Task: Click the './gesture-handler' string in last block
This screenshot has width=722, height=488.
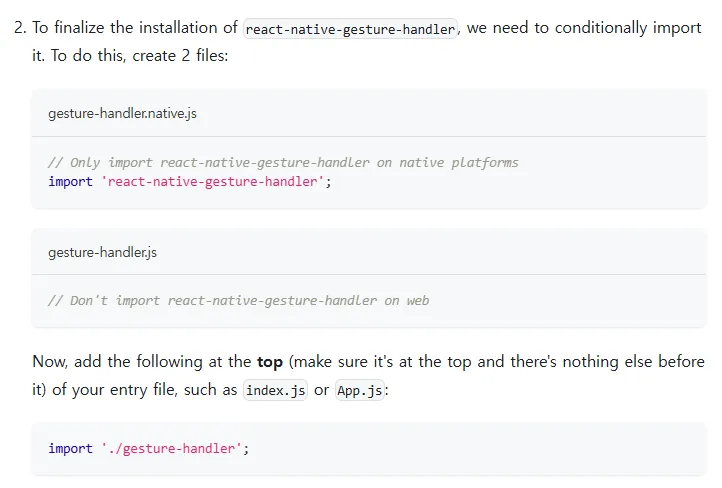Action: [x=172, y=448]
